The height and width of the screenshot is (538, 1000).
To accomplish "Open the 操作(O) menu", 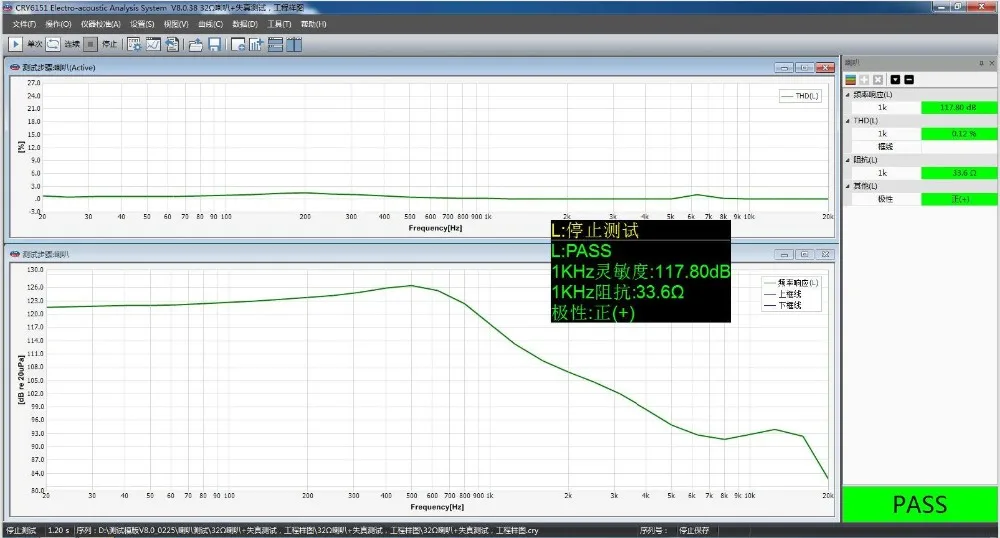I will pyautogui.click(x=58, y=24).
